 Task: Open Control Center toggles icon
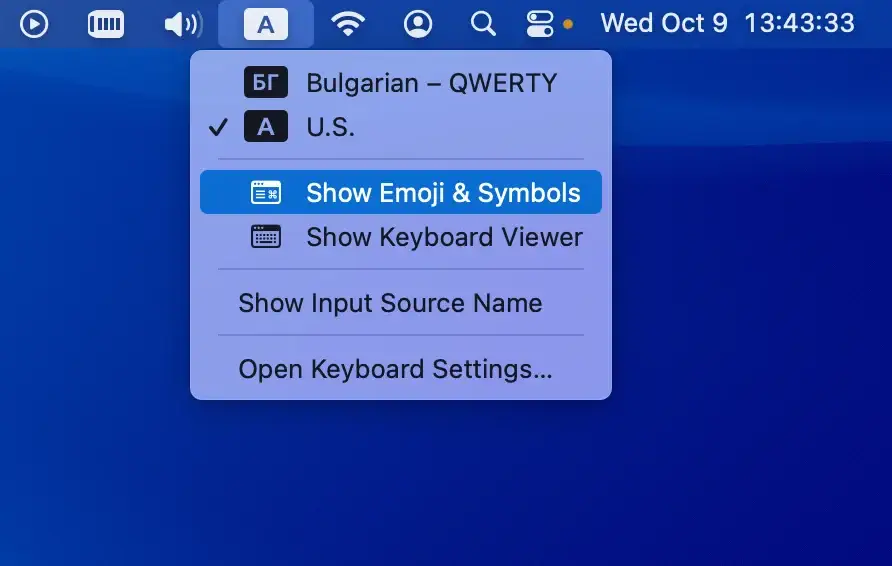tap(539, 23)
